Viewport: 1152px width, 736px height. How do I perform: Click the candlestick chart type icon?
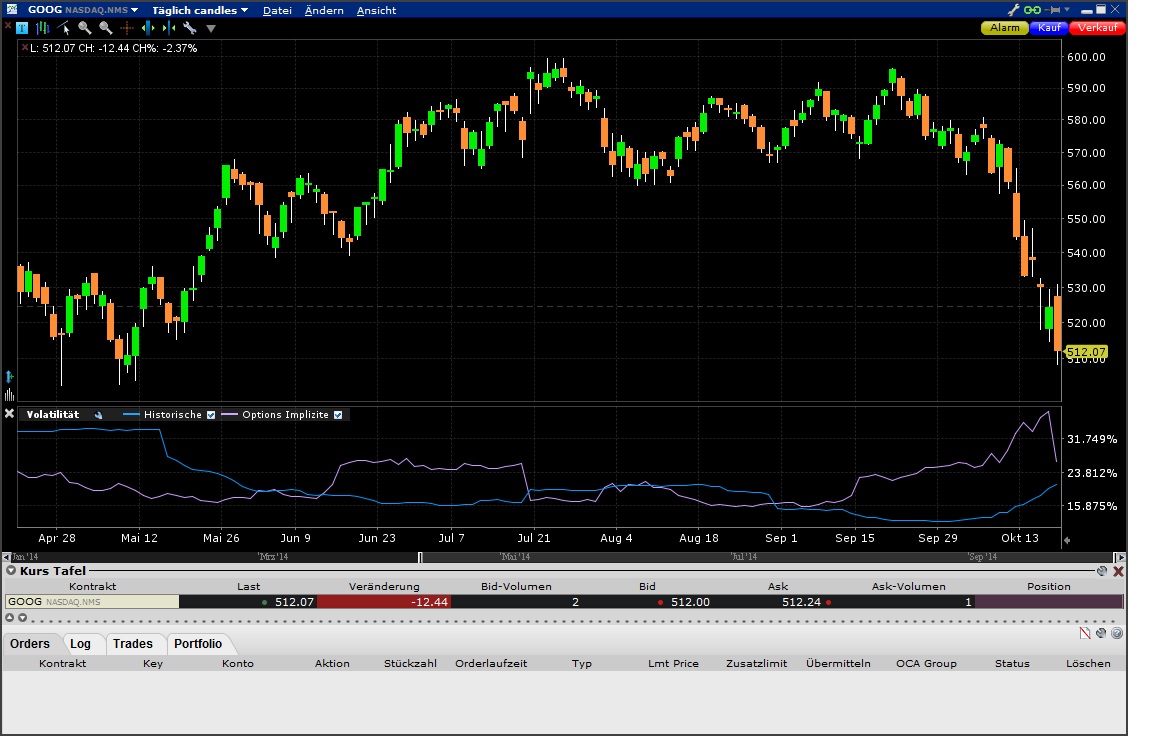point(43,28)
